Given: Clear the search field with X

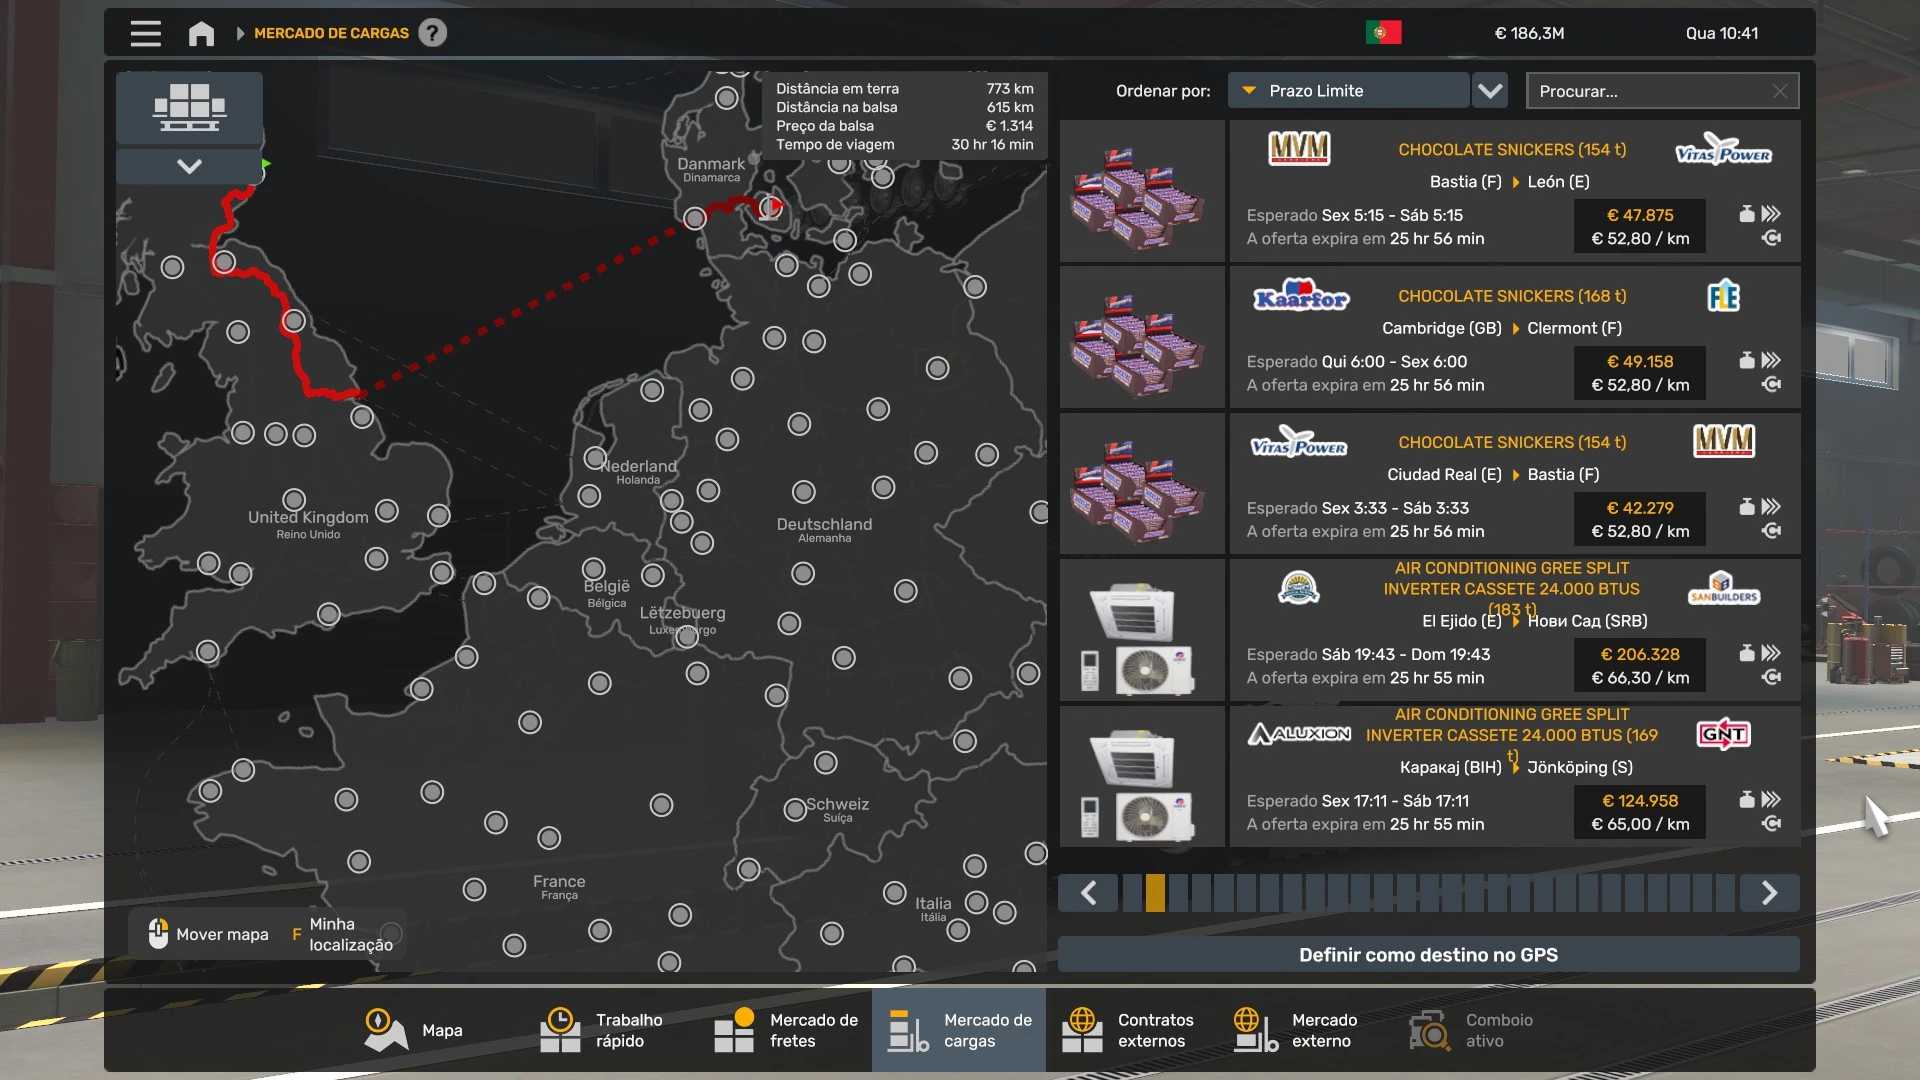Looking at the screenshot, I should click(x=1779, y=91).
